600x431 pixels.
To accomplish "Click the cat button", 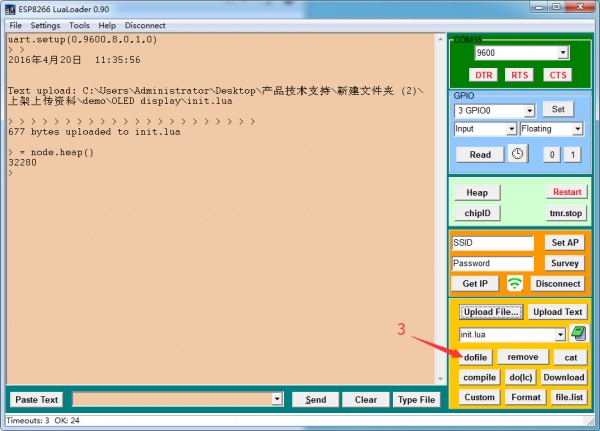I will pyautogui.click(x=571, y=357).
